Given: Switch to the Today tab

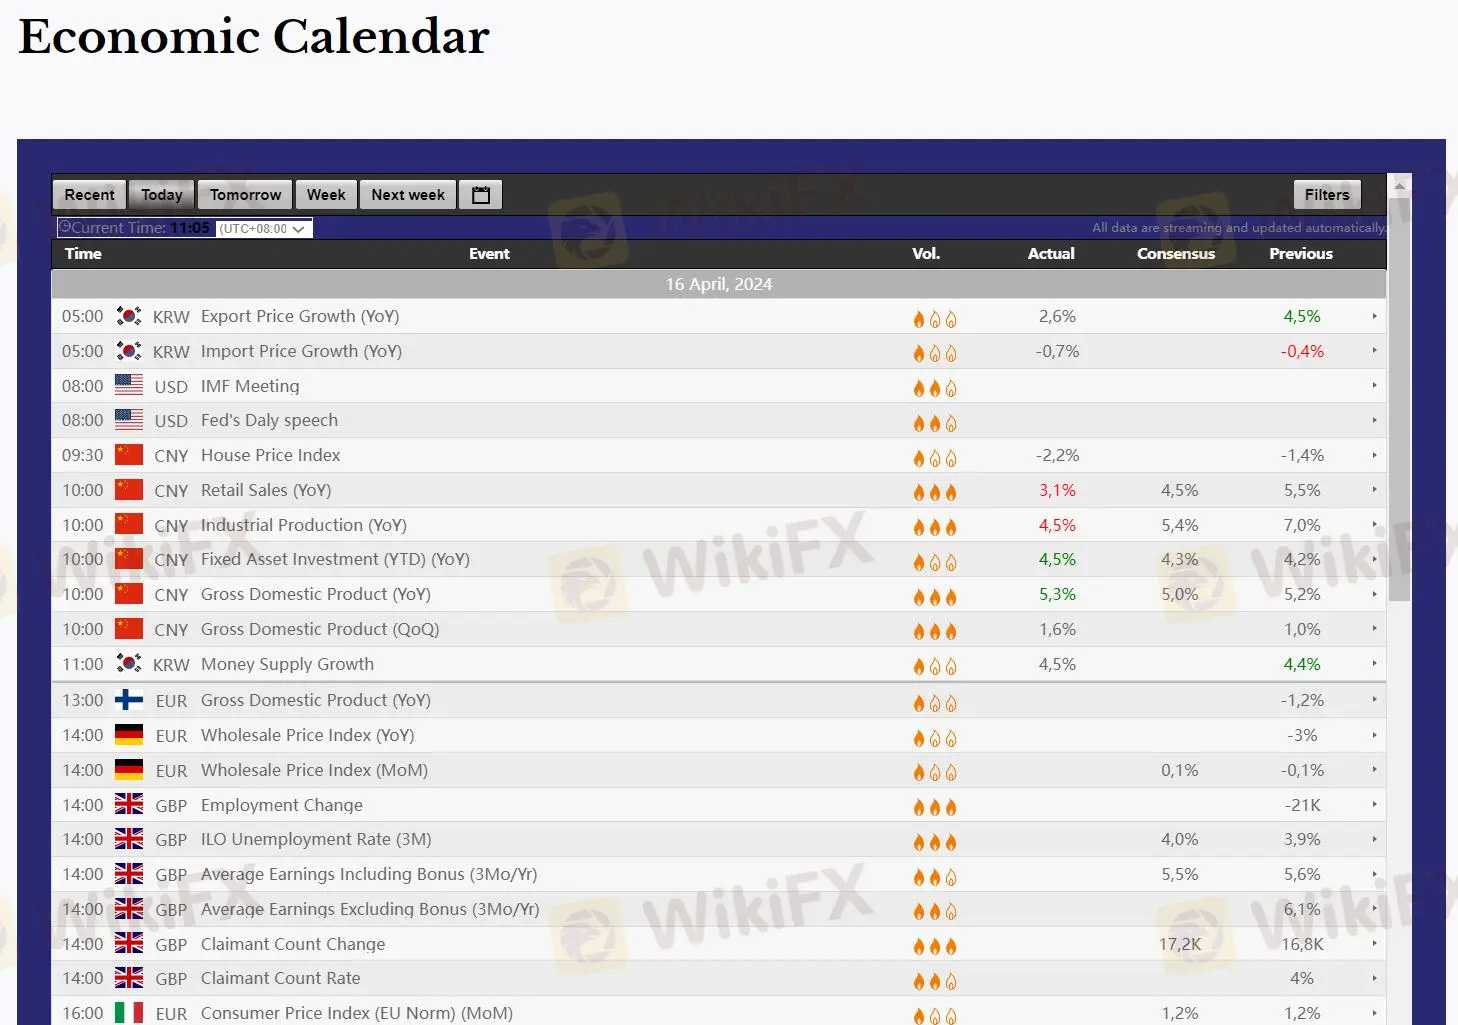Looking at the screenshot, I should [x=161, y=195].
